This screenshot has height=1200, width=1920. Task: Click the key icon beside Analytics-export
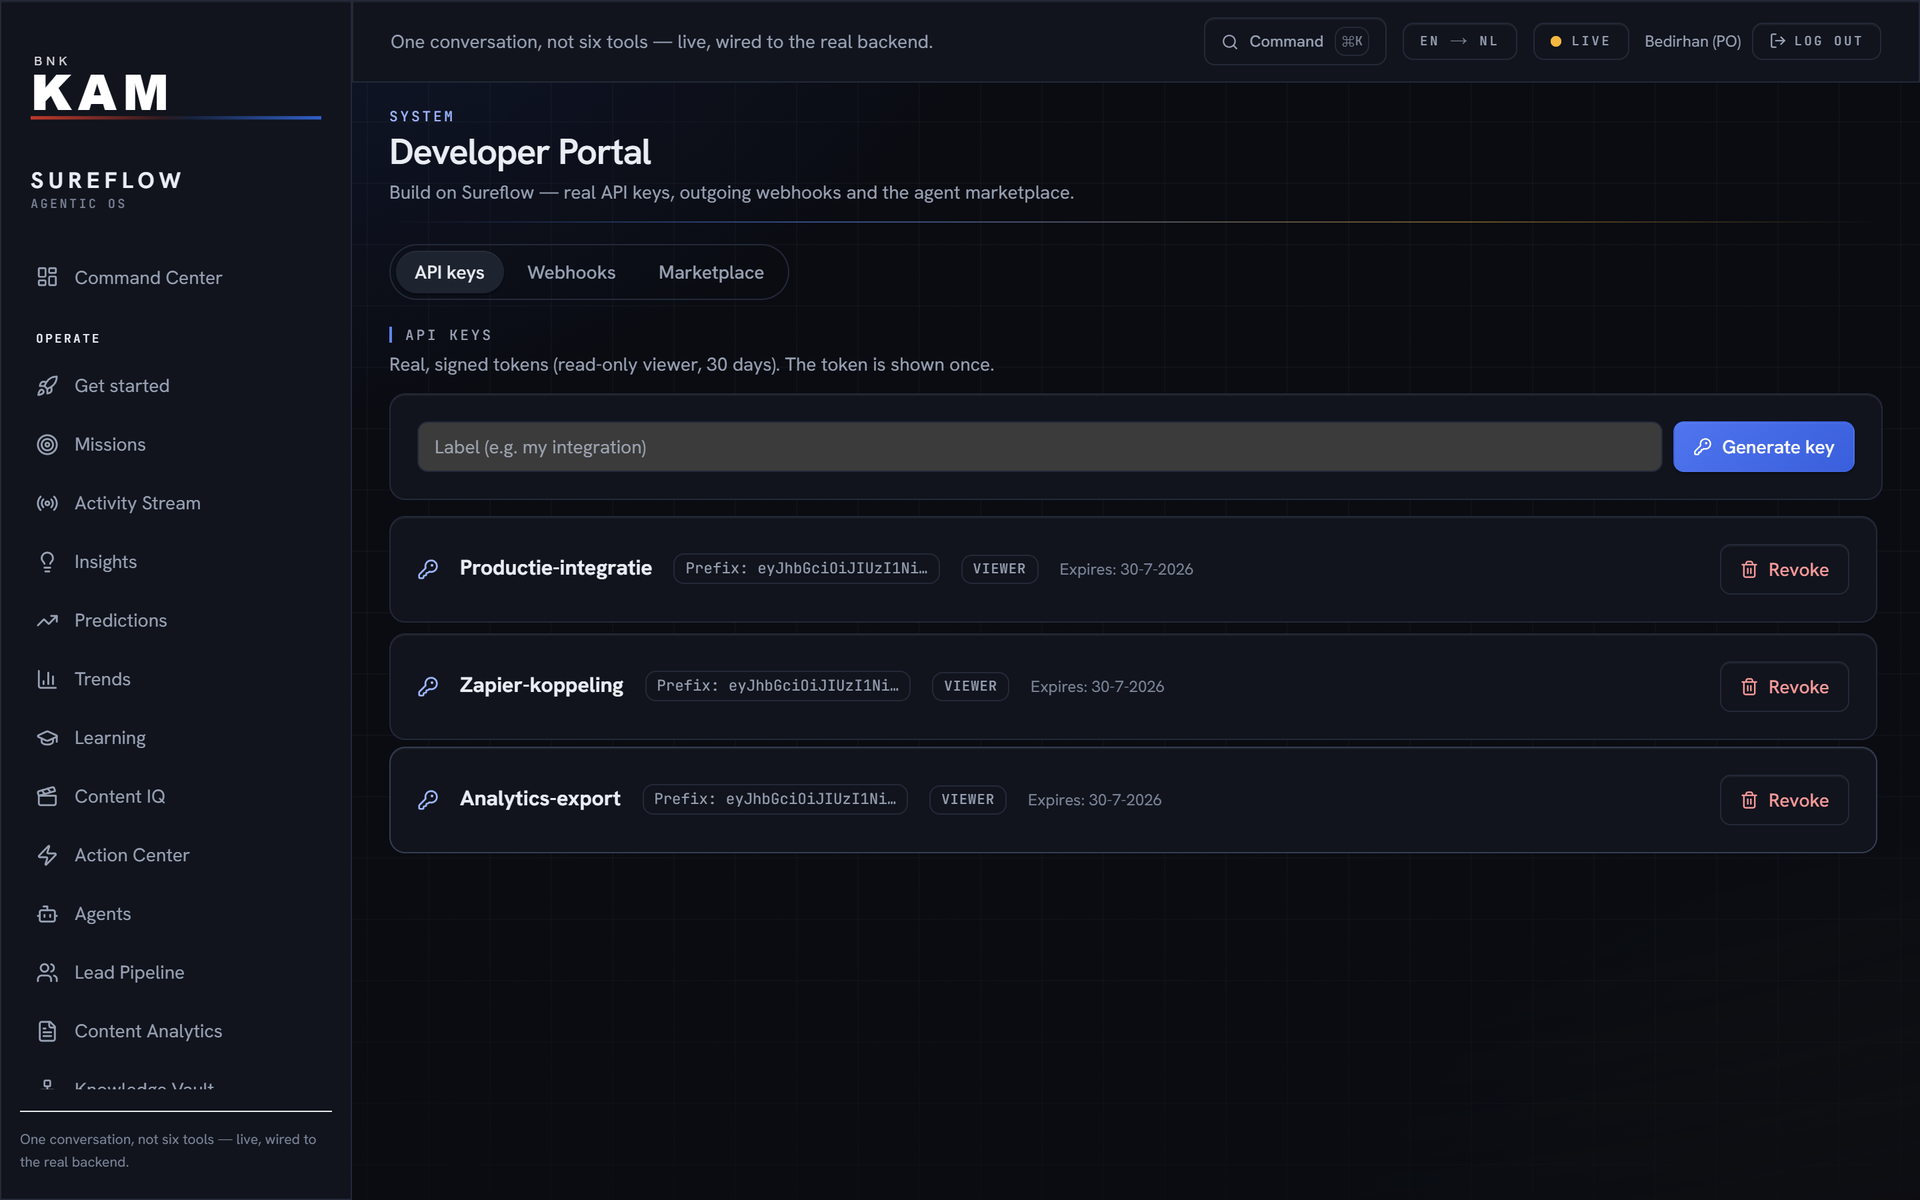[x=428, y=800]
